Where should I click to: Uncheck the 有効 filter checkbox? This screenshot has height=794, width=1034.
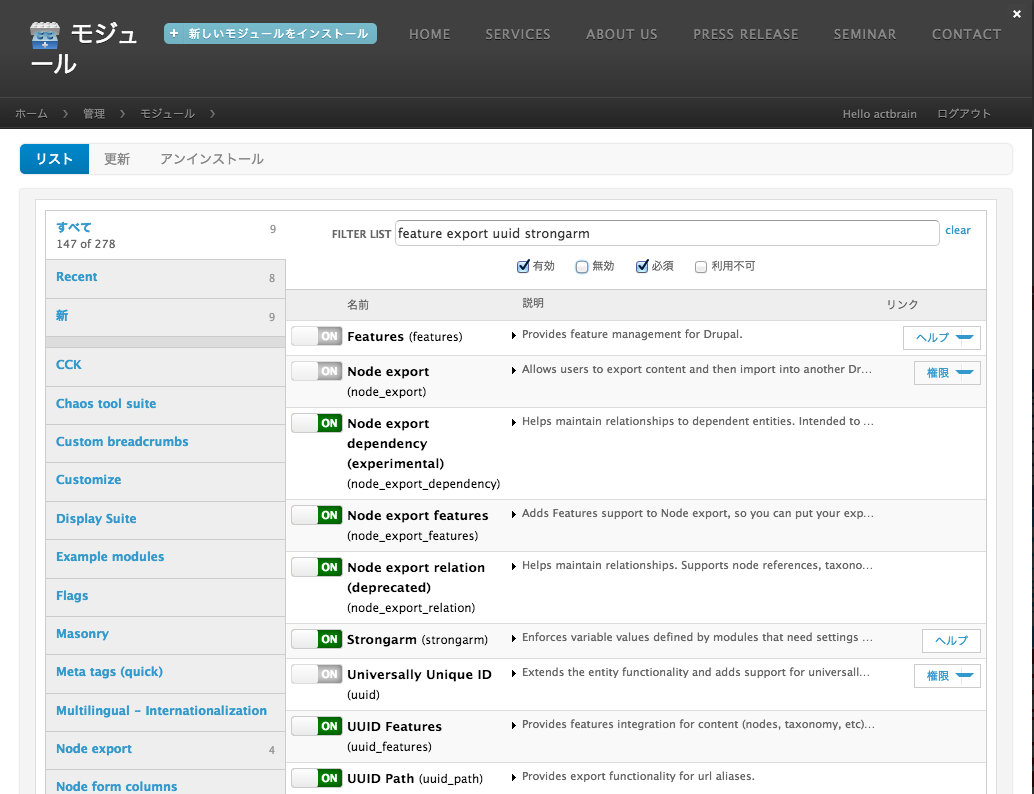pos(522,267)
